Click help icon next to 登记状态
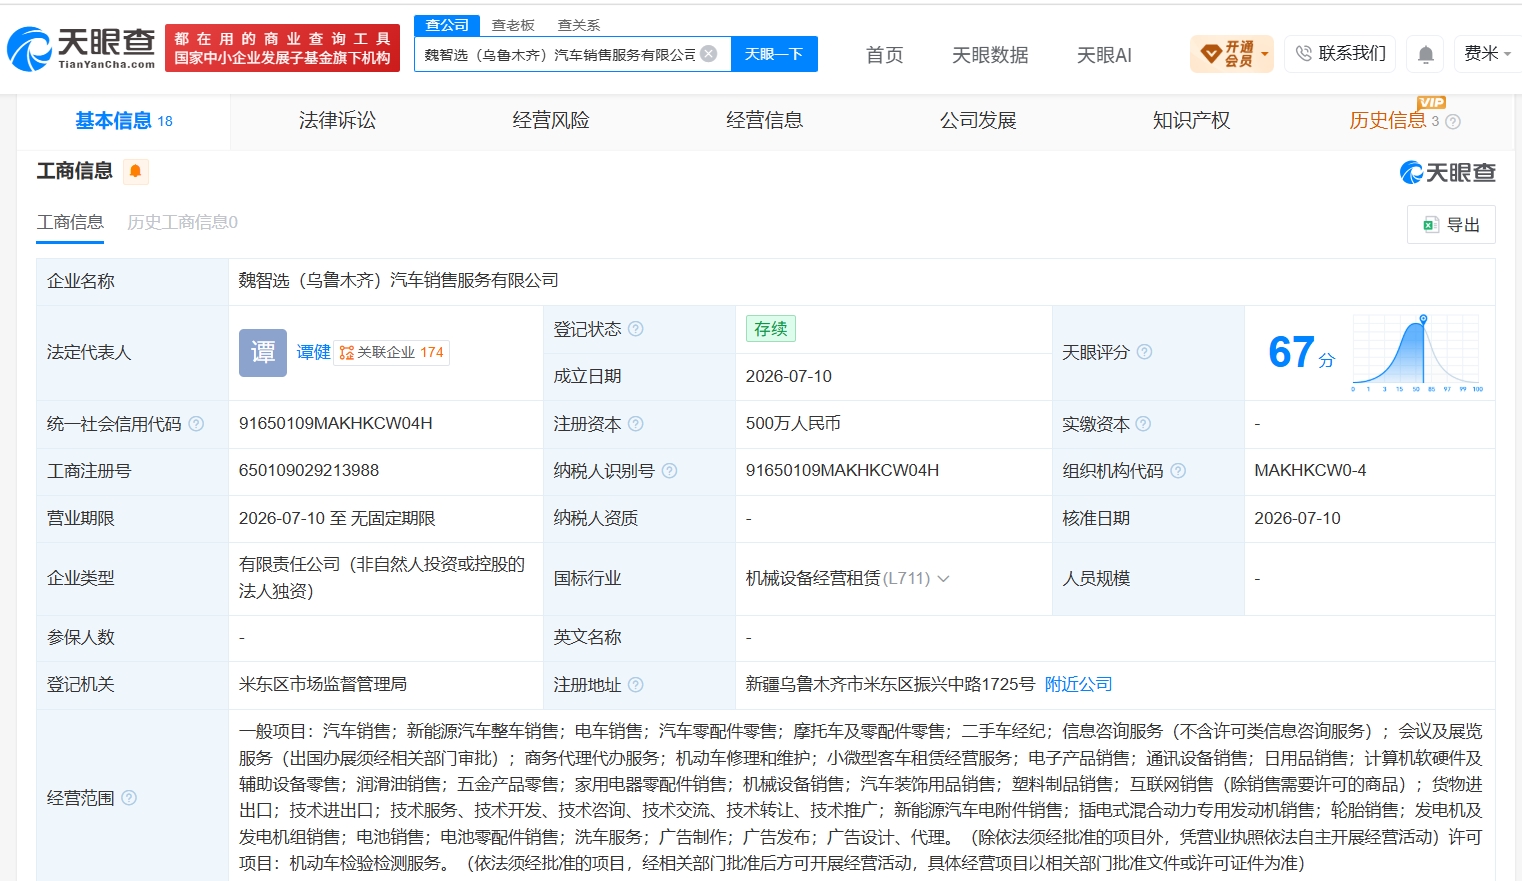This screenshot has width=1522, height=881. point(636,329)
